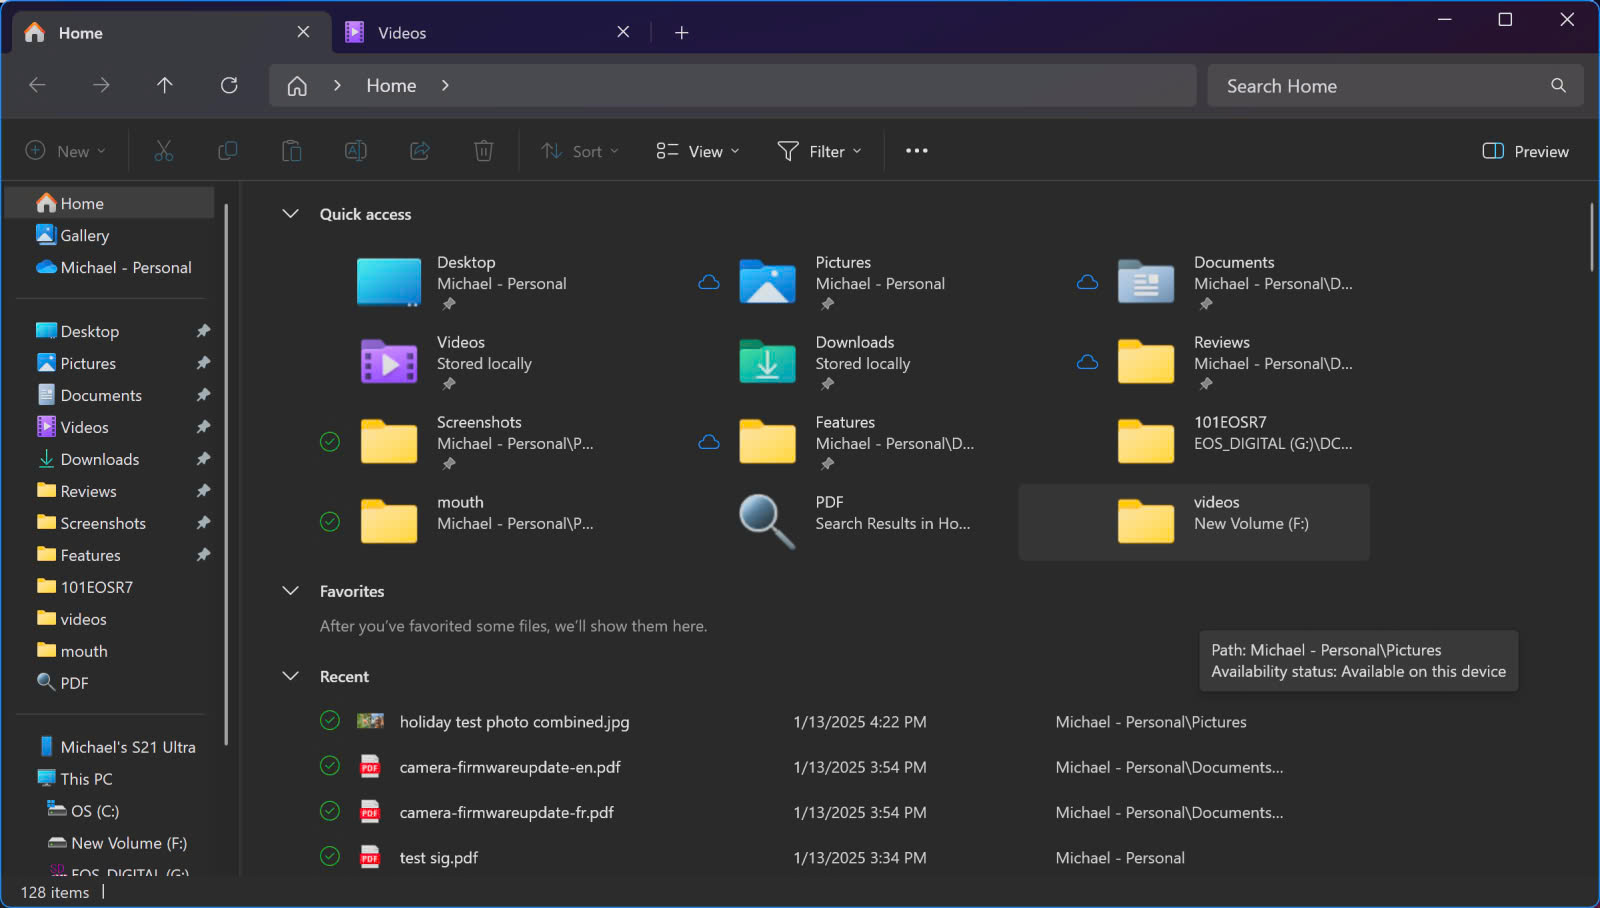Go up one level with up arrow
1600x908 pixels.
[x=165, y=85]
